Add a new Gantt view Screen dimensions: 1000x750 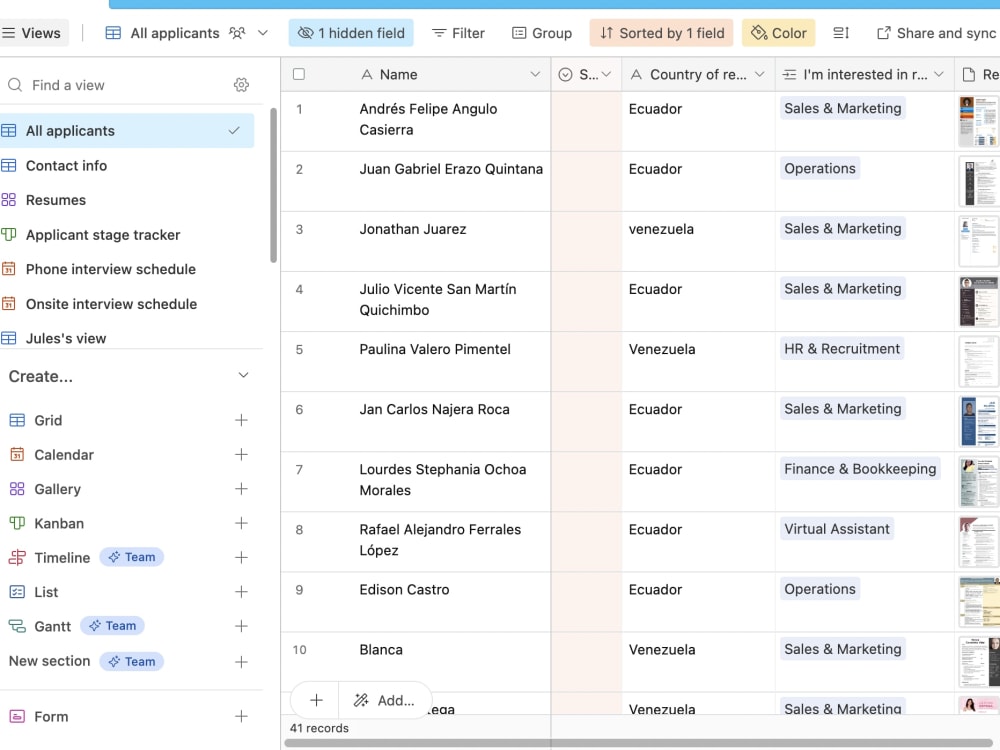pos(241,626)
